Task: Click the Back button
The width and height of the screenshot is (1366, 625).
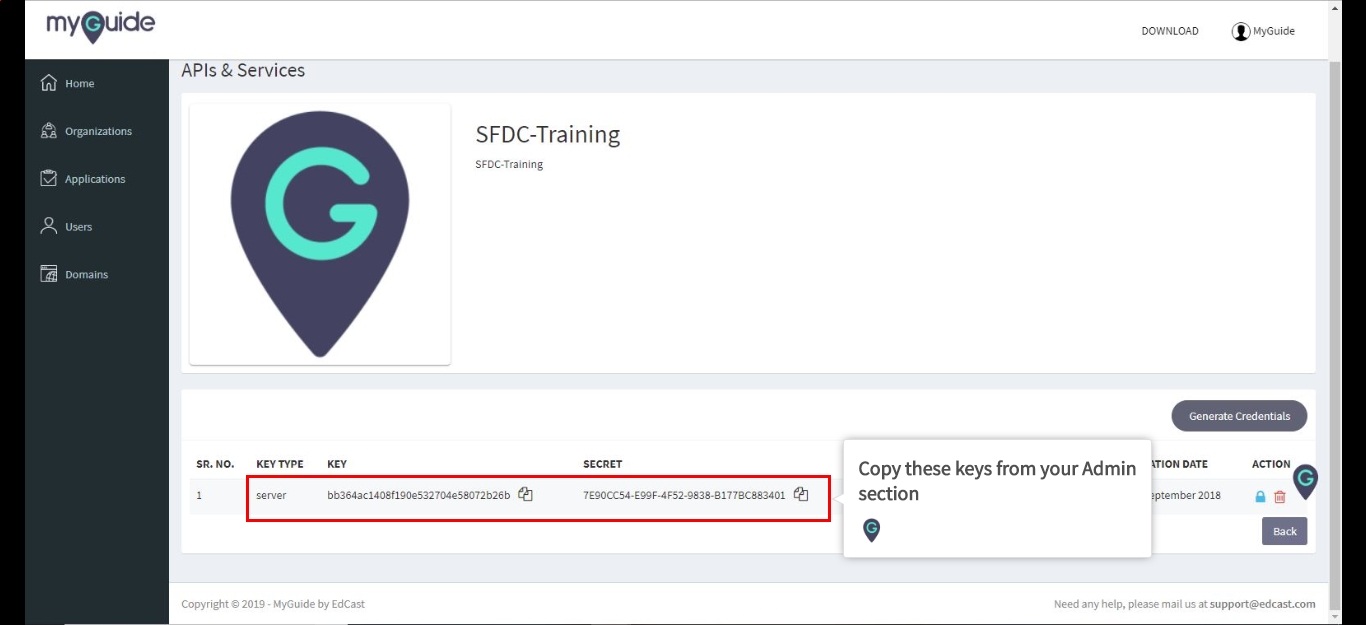Action: (1284, 531)
